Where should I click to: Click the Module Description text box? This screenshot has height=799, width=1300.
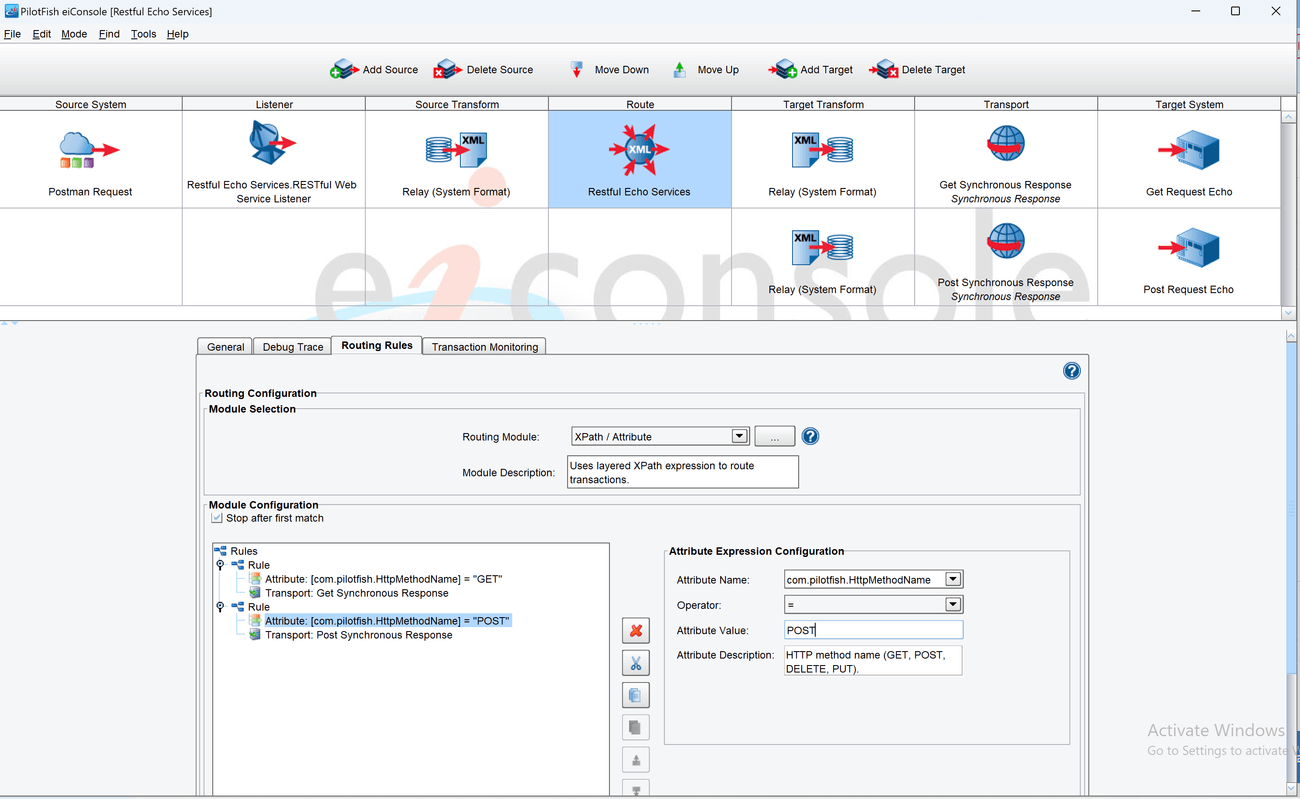[683, 472]
